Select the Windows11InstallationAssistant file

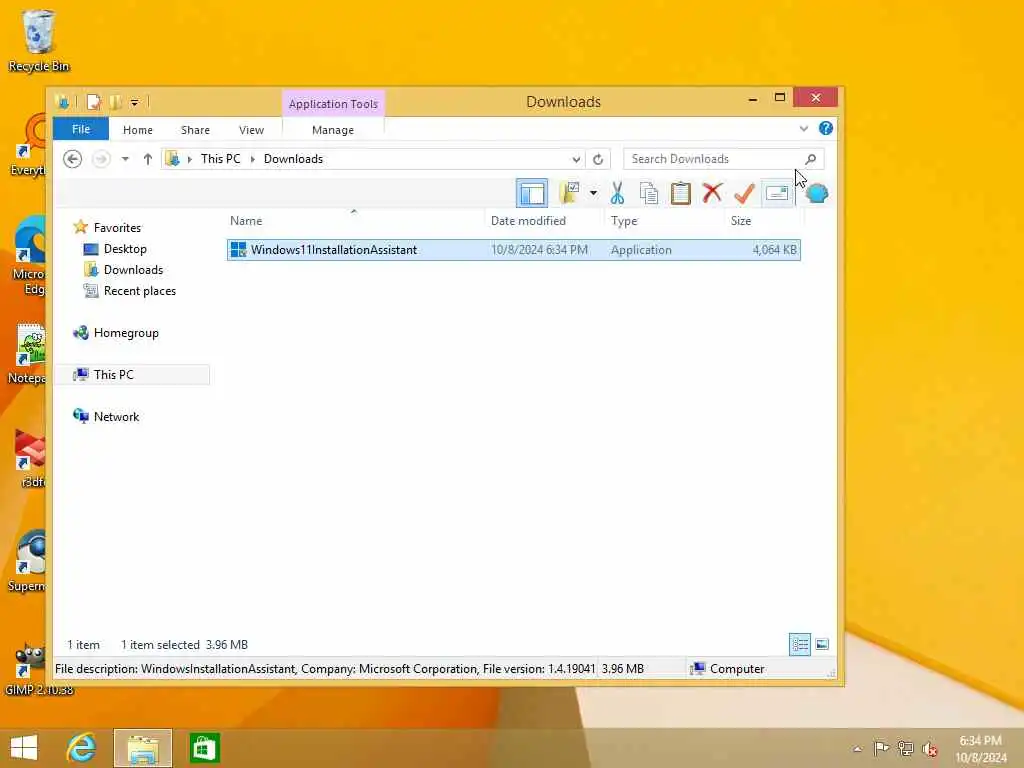514,250
